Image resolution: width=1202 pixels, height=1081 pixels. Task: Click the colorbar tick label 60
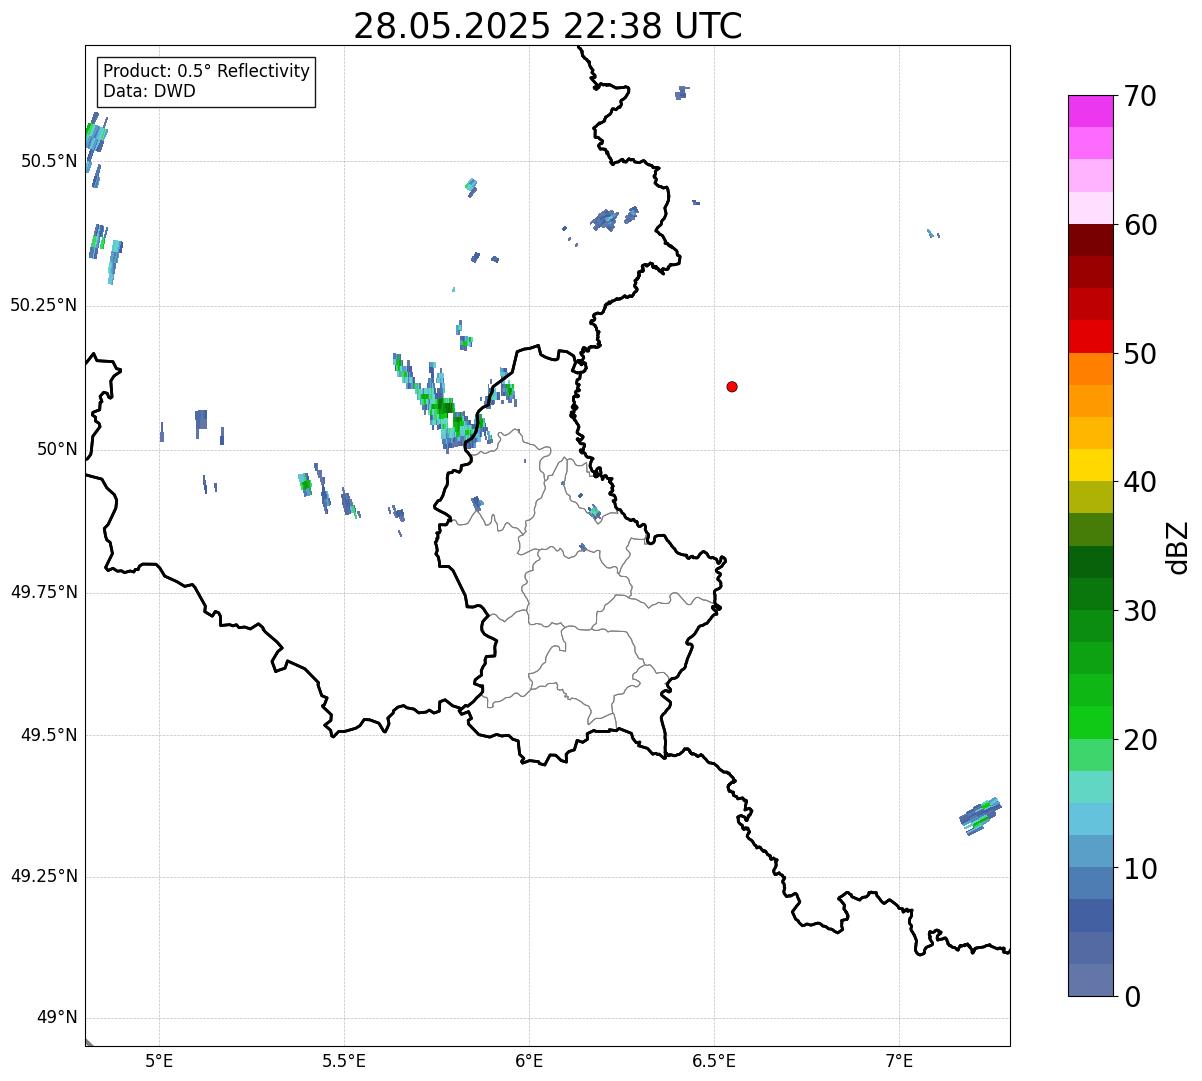(x=1141, y=225)
